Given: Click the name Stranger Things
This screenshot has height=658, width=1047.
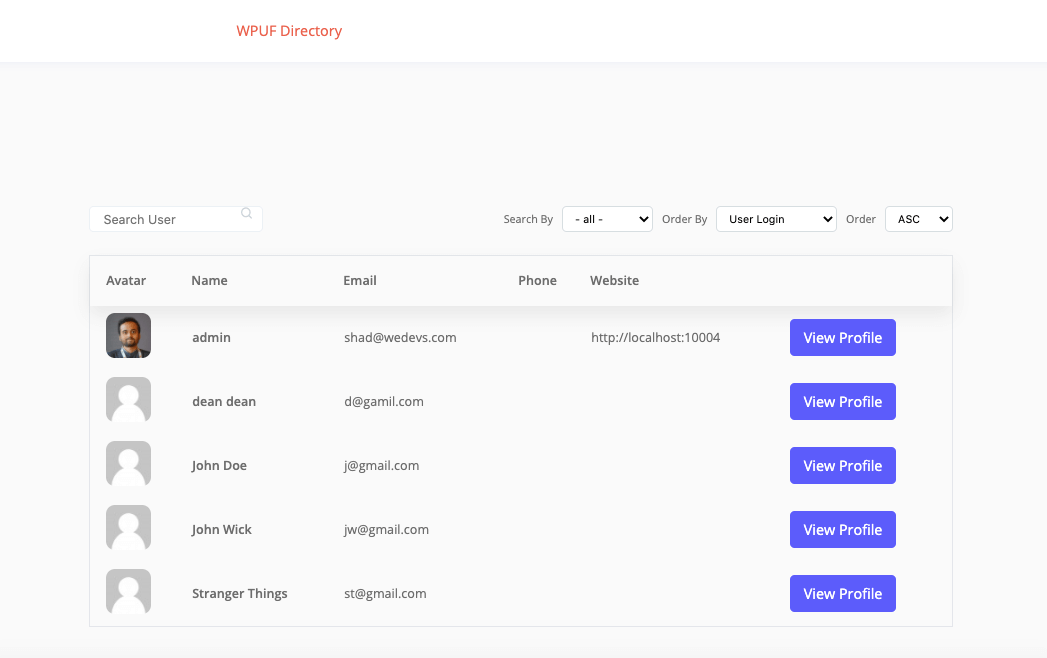Looking at the screenshot, I should click(x=240, y=594).
